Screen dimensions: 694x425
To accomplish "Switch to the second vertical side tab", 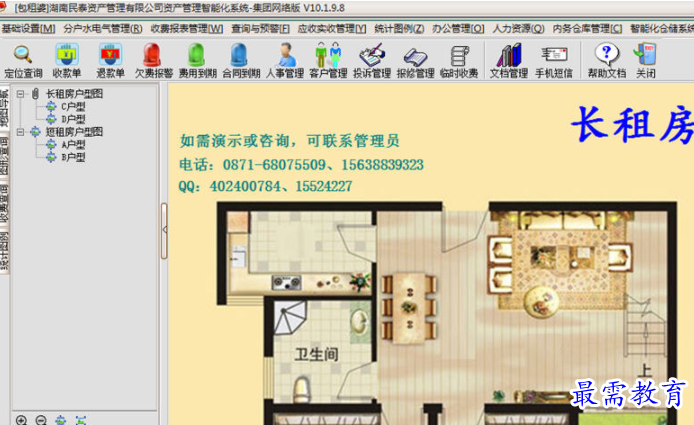I will tap(4, 156).
